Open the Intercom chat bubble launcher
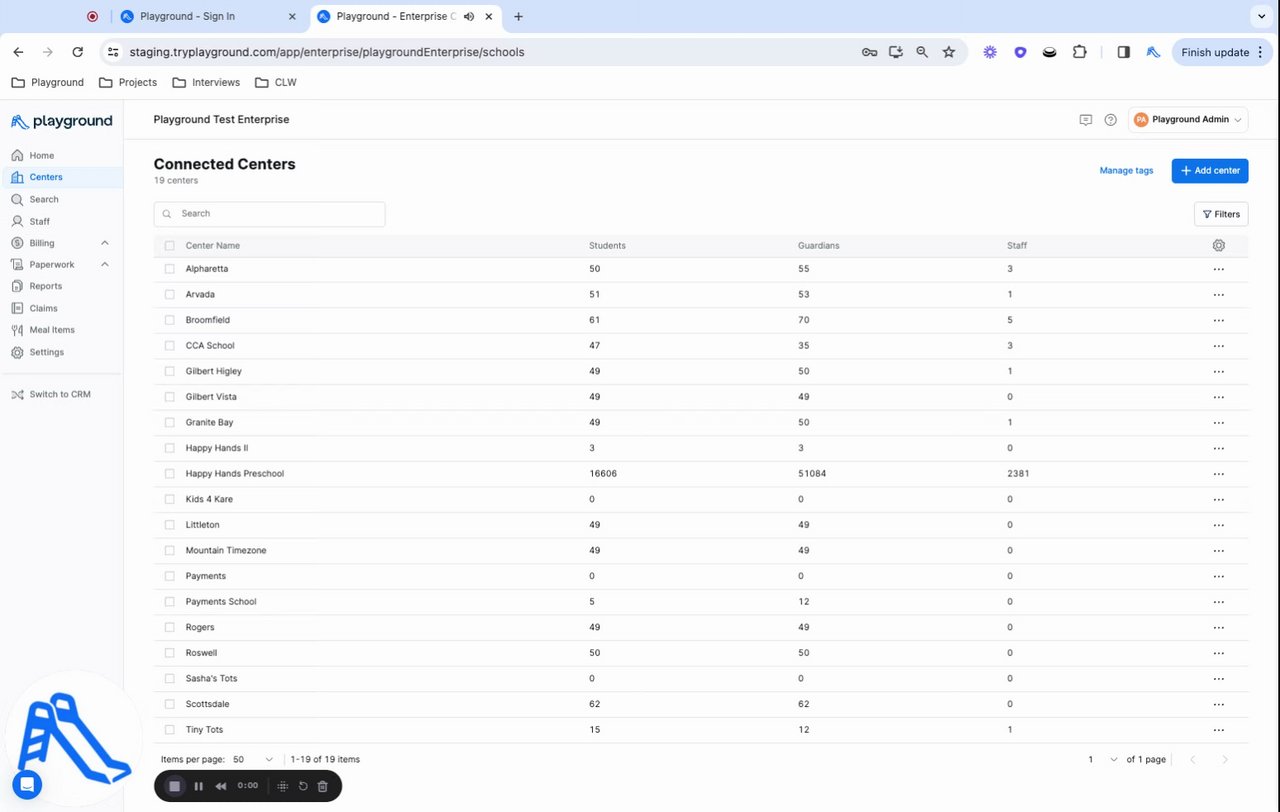The image size is (1280, 812). click(x=27, y=784)
